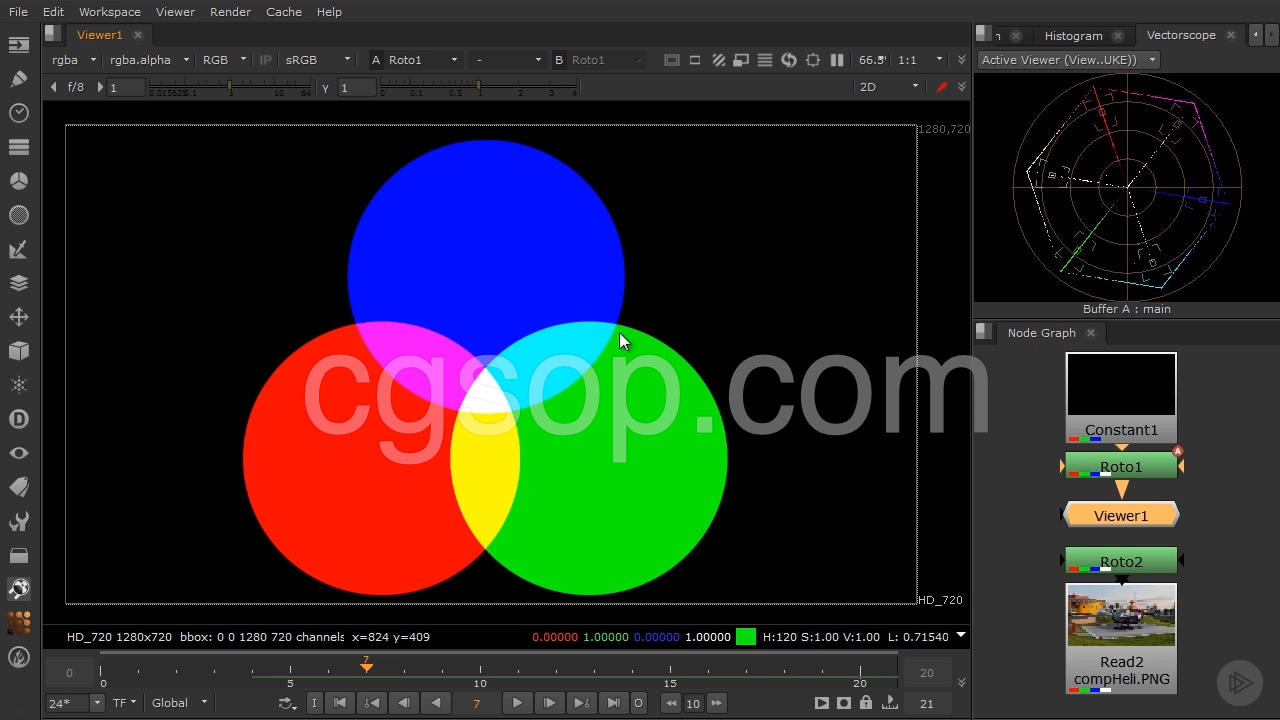Open the Deep nodes menu
The width and height of the screenshot is (1280, 720).
pyautogui.click(x=19, y=419)
